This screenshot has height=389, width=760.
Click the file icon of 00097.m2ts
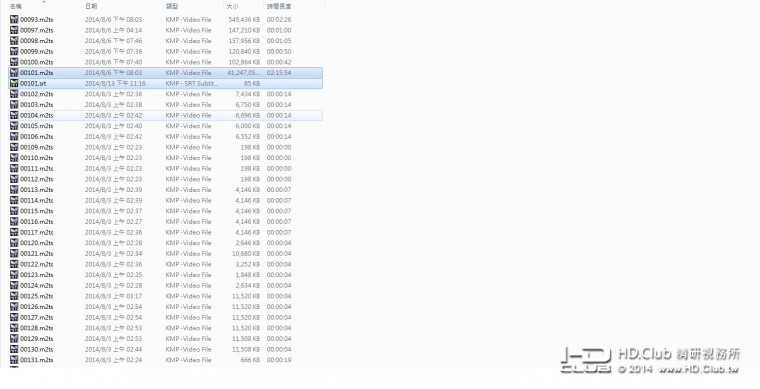[14, 30]
